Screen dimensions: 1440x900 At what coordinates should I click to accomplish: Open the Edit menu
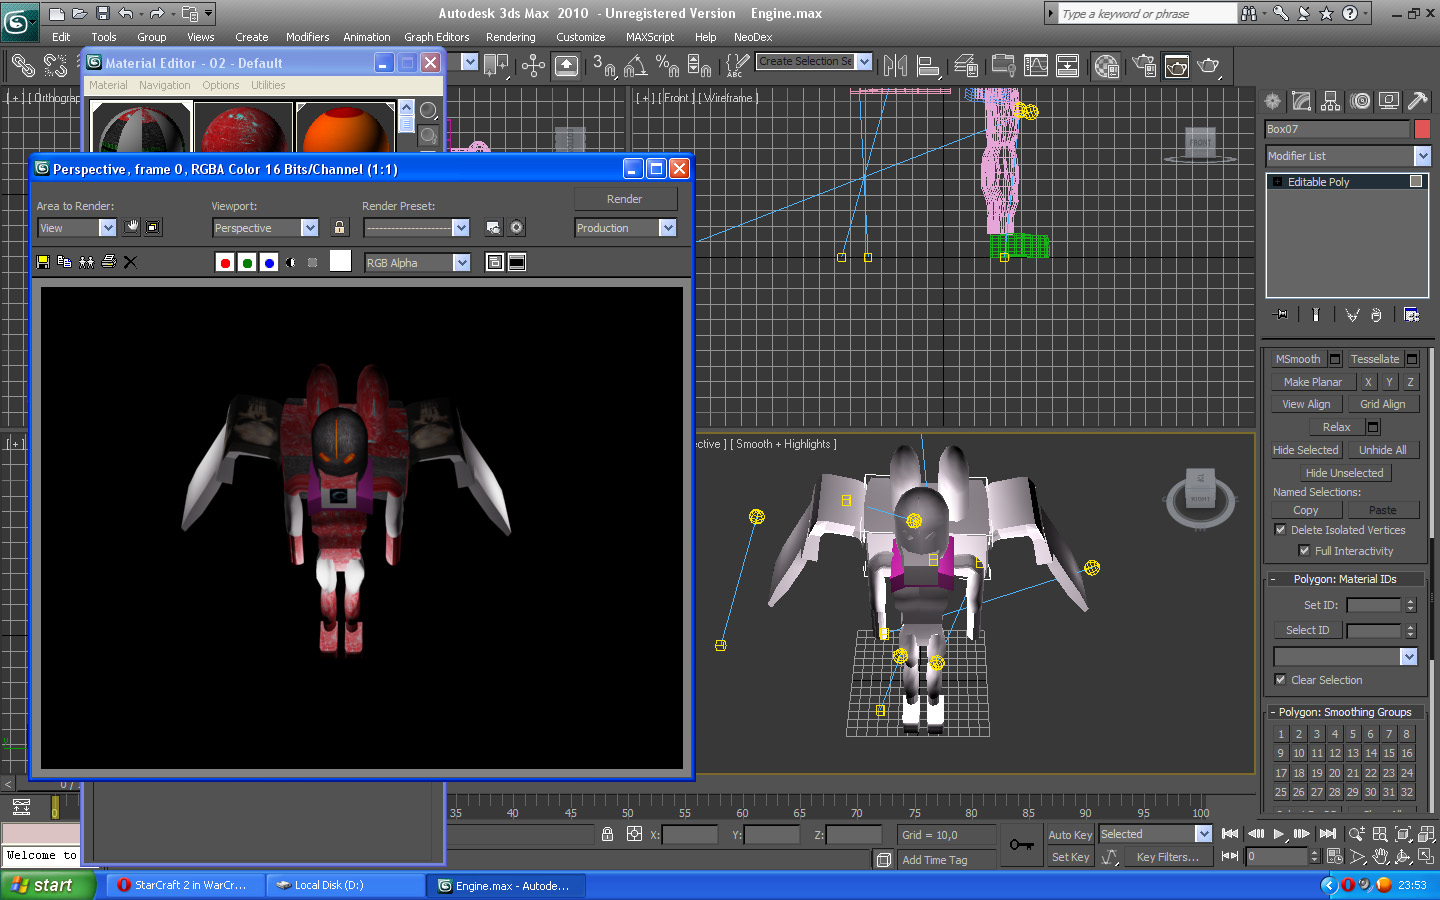coord(61,37)
